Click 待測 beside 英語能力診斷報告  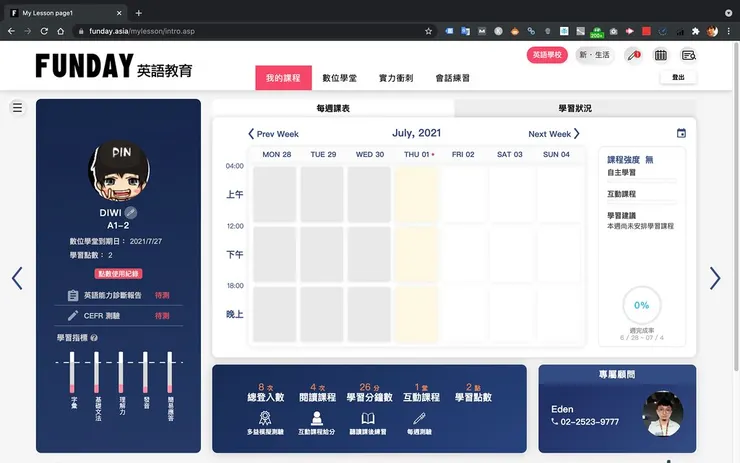[x=162, y=295]
